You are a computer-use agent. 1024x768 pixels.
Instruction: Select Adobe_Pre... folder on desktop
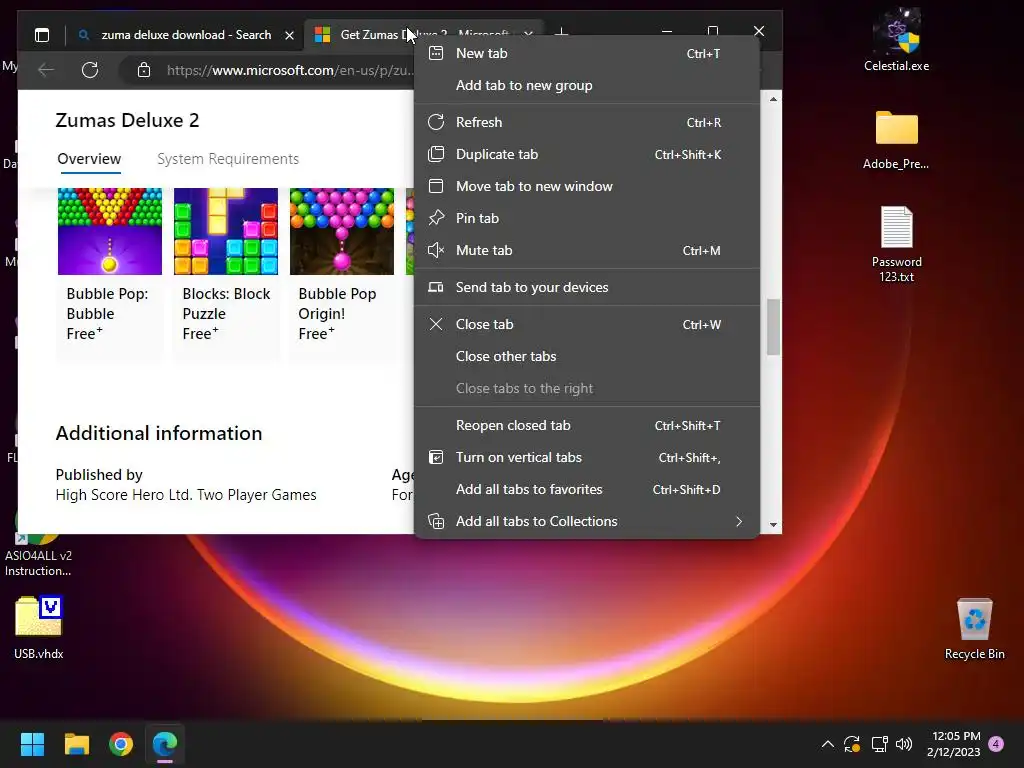coord(896,140)
